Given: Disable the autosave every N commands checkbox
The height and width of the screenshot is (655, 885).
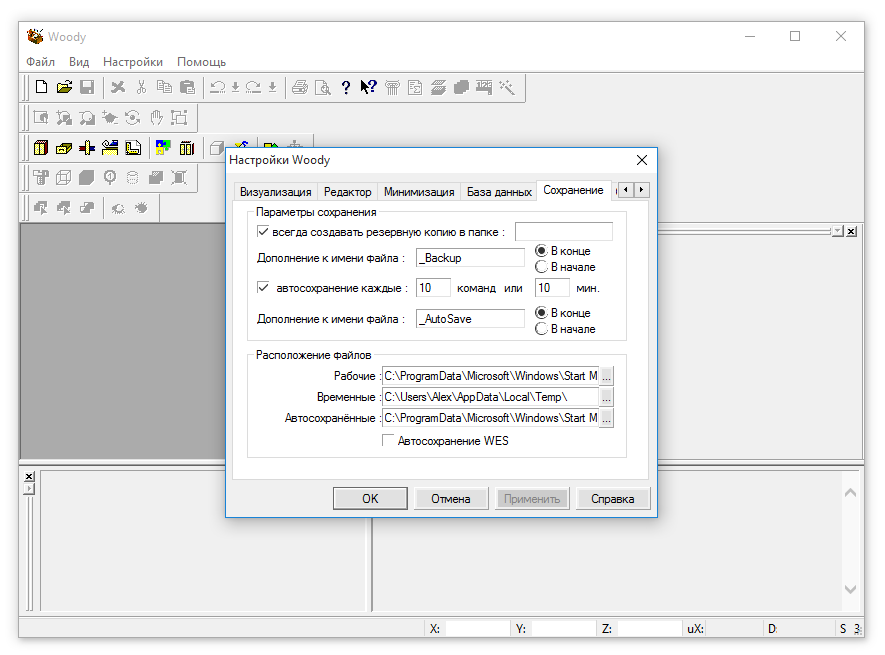Looking at the screenshot, I should pos(263,288).
